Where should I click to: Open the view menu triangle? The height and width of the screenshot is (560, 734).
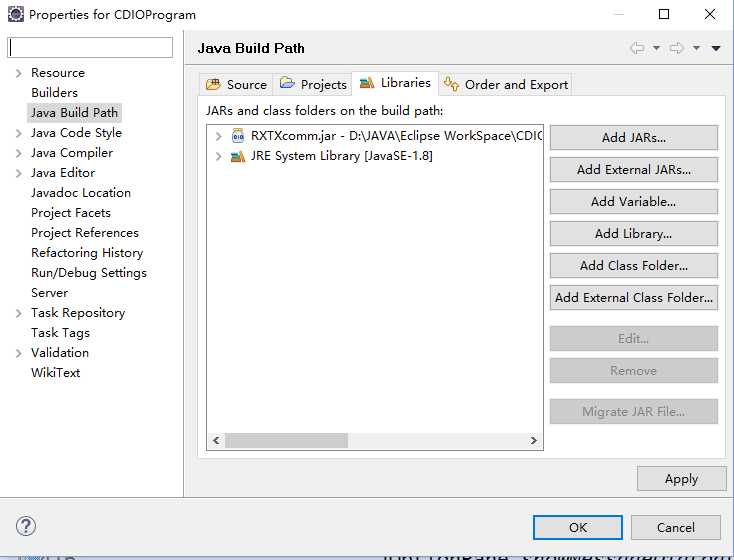(x=716, y=48)
